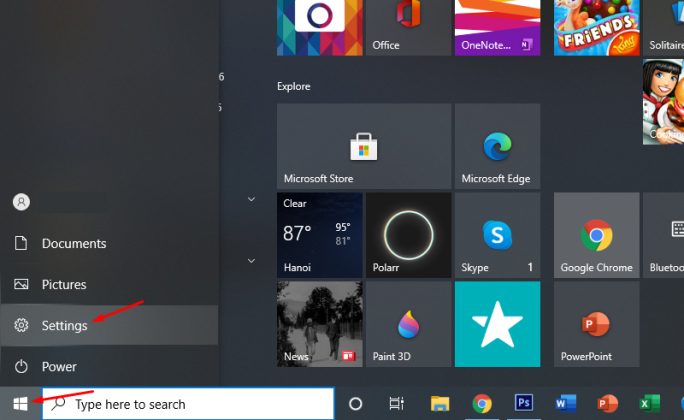Open Task View on the taskbar

click(x=396, y=404)
